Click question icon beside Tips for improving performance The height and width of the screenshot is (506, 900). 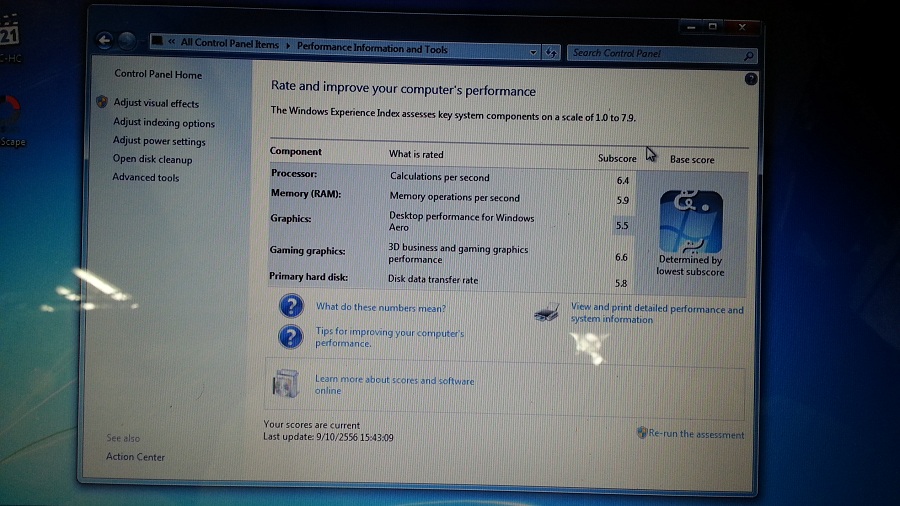coord(290,337)
